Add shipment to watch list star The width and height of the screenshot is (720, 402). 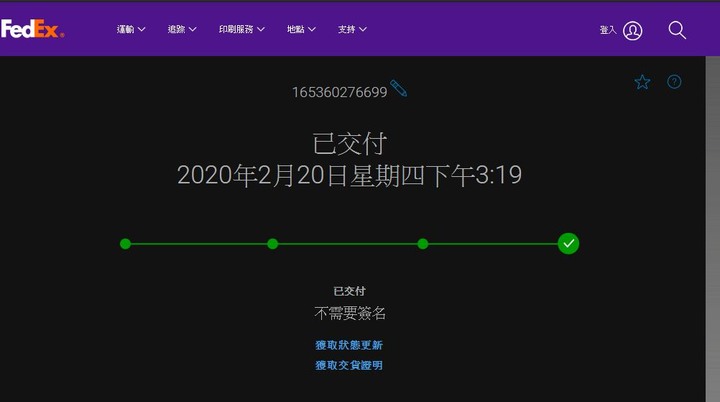[642, 82]
